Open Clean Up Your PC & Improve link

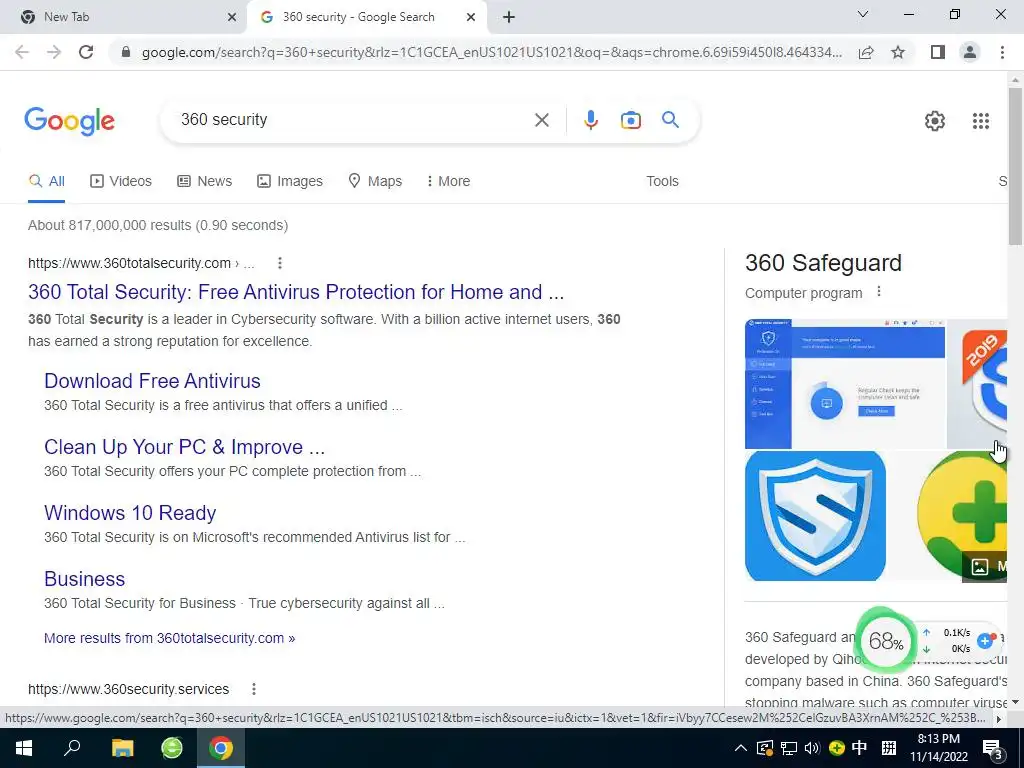click(x=184, y=447)
